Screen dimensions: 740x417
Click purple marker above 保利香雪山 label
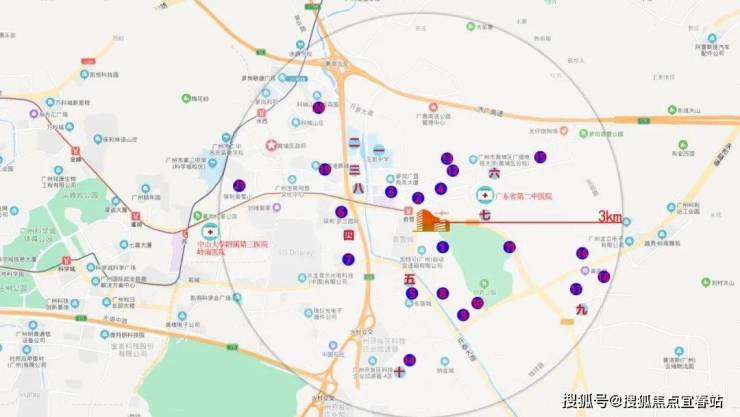click(x=239, y=185)
